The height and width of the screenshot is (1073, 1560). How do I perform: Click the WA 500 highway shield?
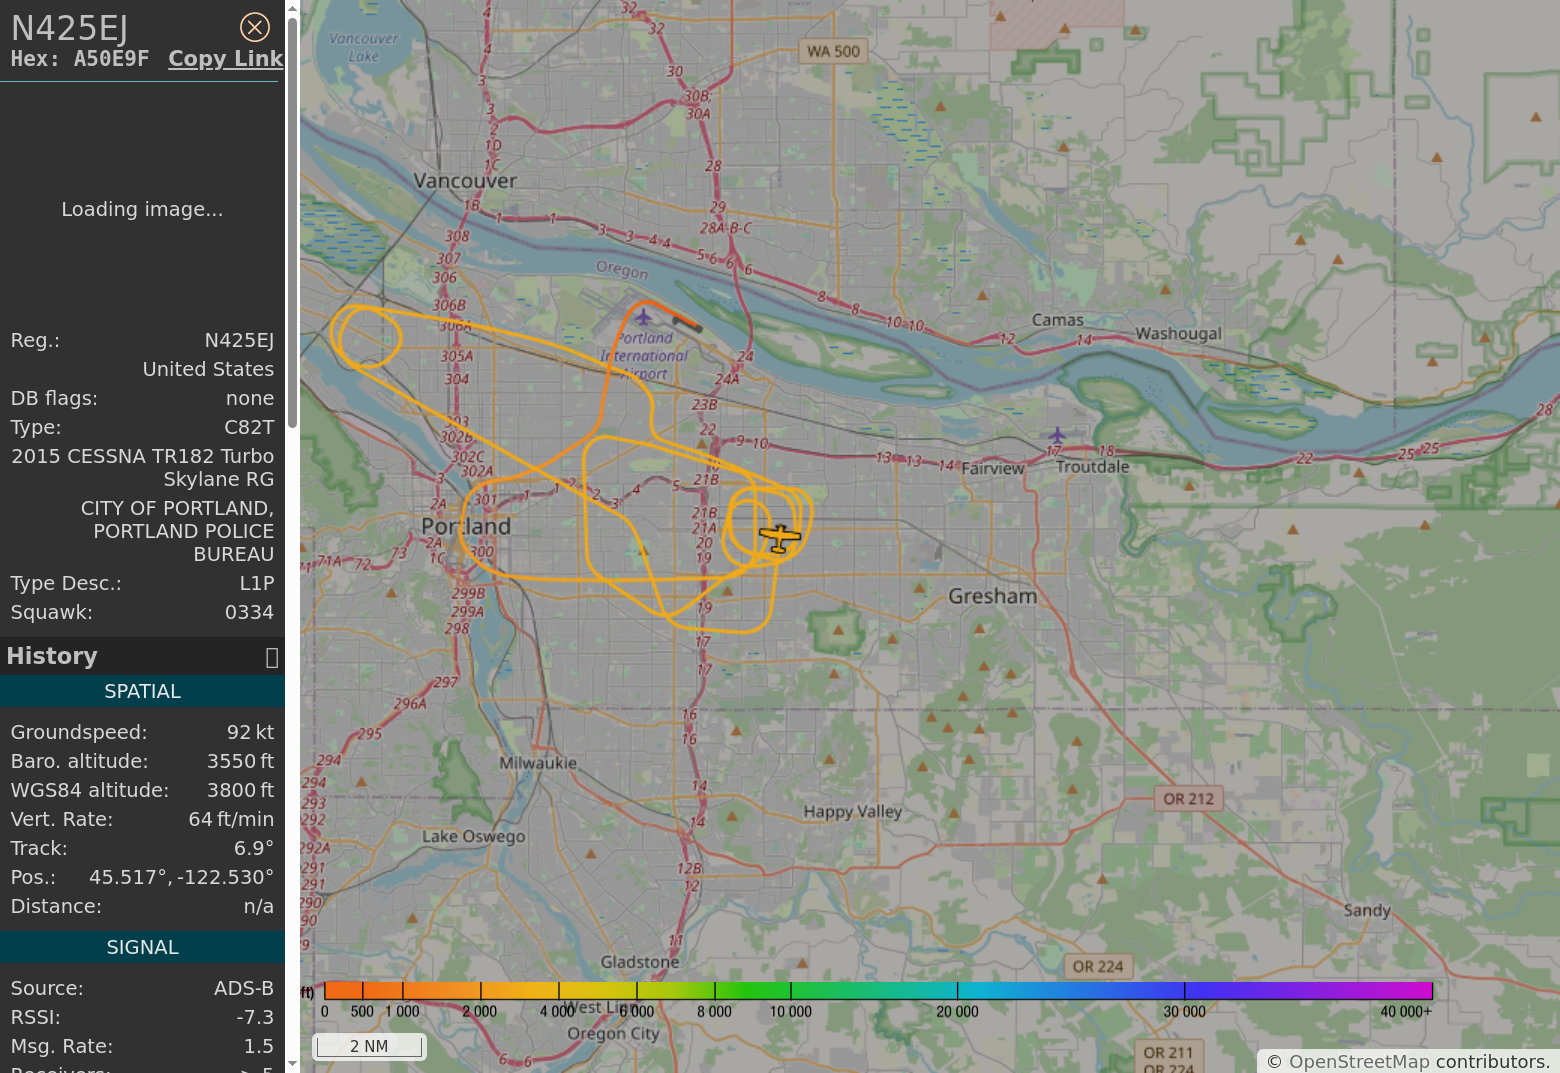point(833,51)
